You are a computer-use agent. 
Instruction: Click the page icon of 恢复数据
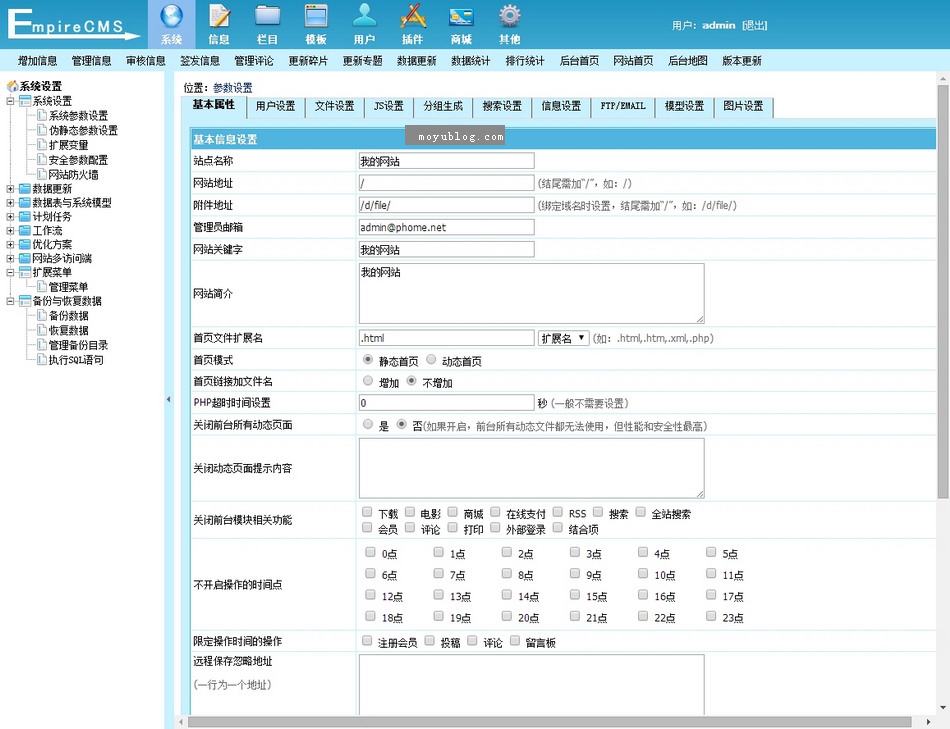42,330
